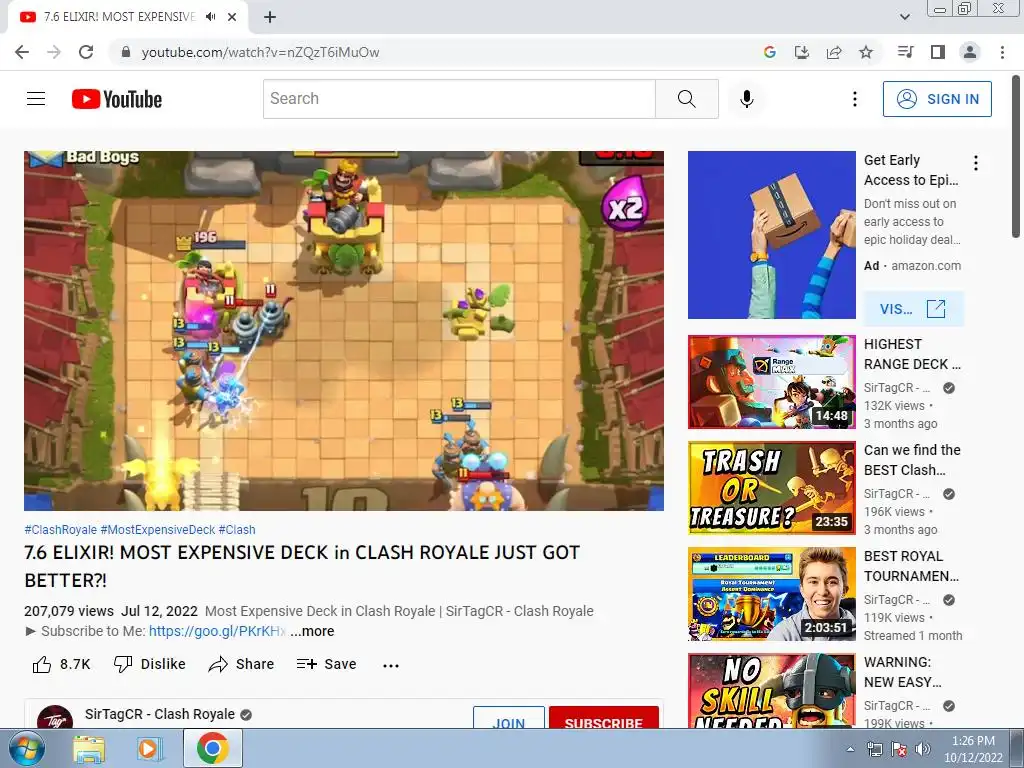The width and height of the screenshot is (1024, 768).
Task: Open the volume speaker tray icon
Action: coord(922,750)
